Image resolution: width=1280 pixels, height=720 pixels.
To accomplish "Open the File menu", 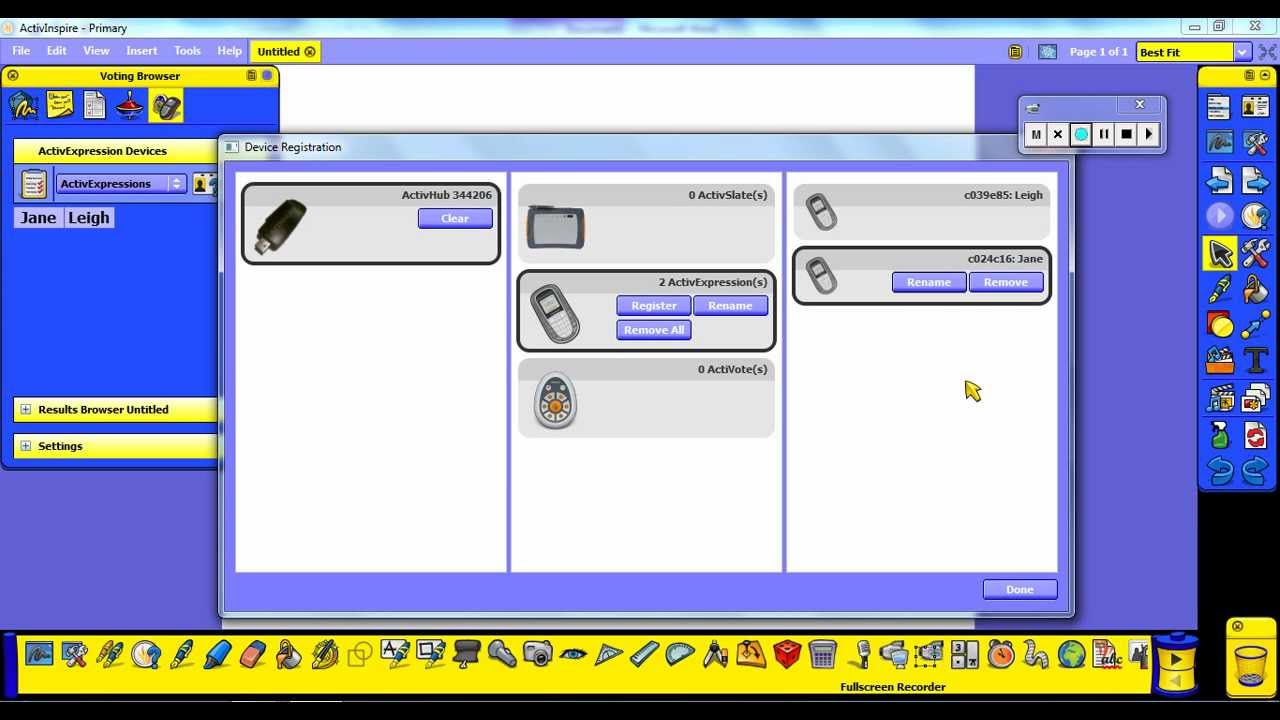I will click(21, 51).
